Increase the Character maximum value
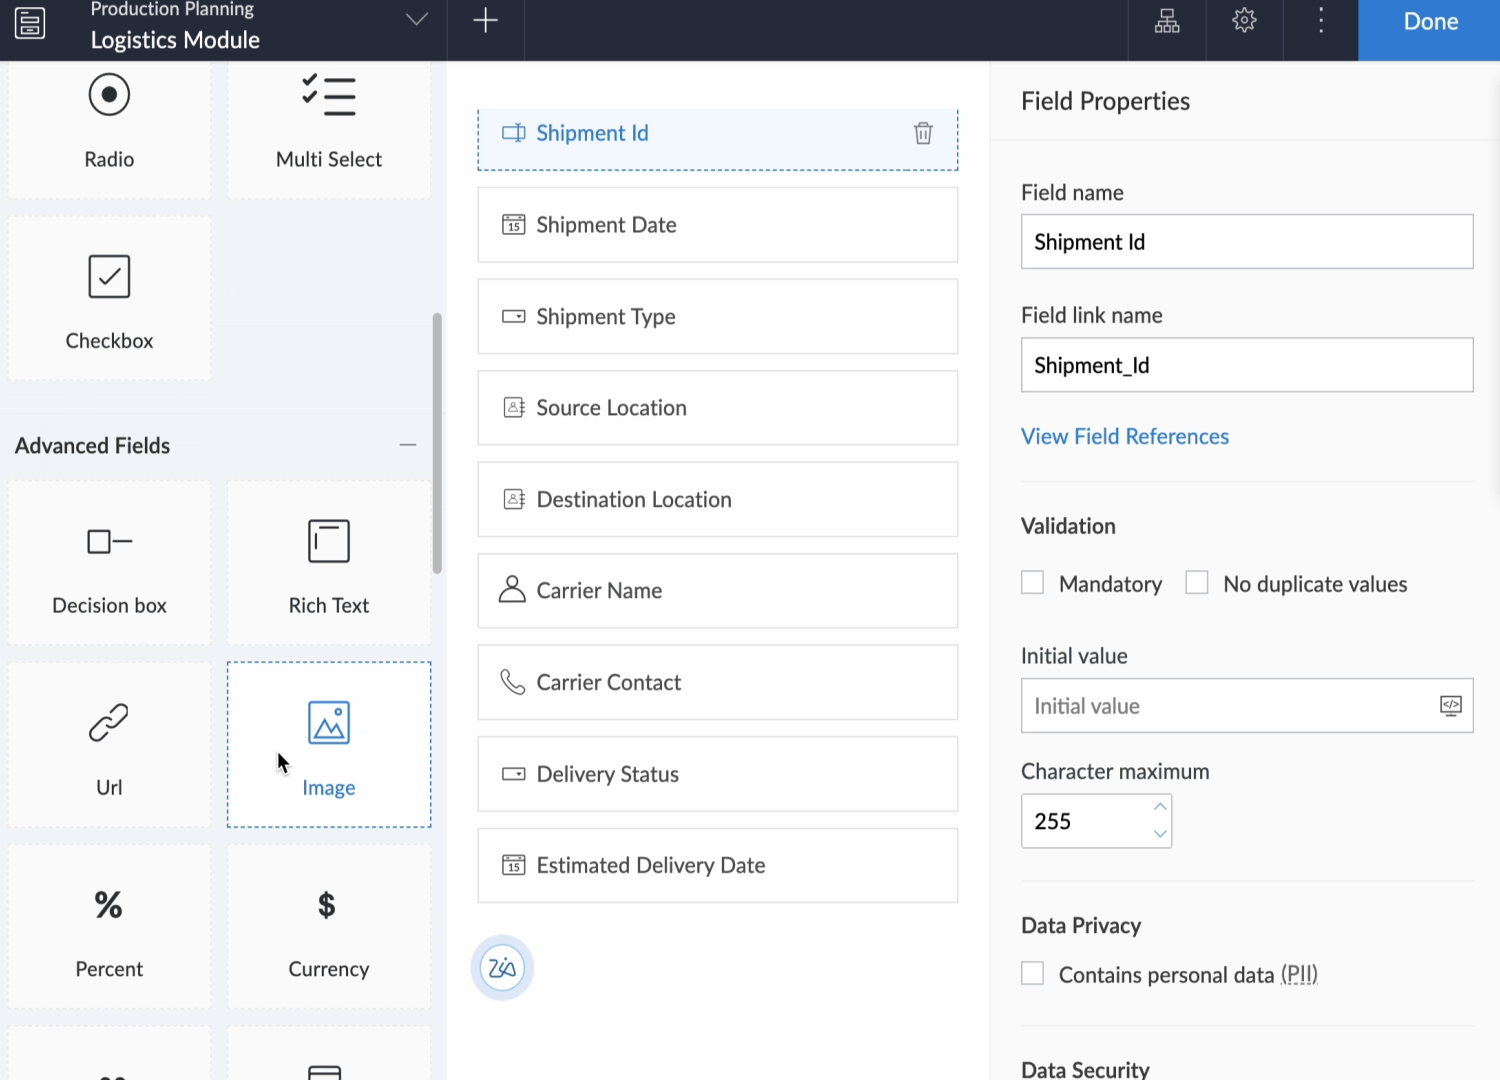This screenshot has height=1080, width=1500. tap(1160, 807)
